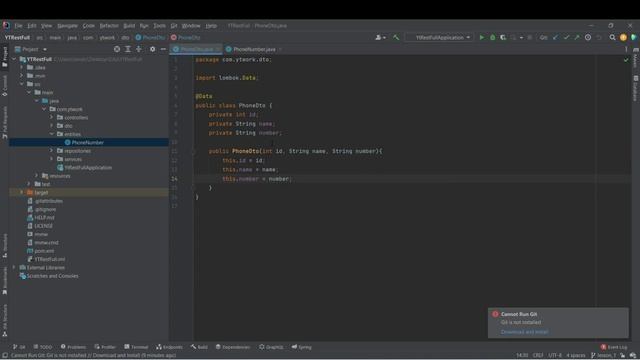The image size is (640, 360).
Task: Open editor tabs more options icon
Action: click(x=626, y=49)
